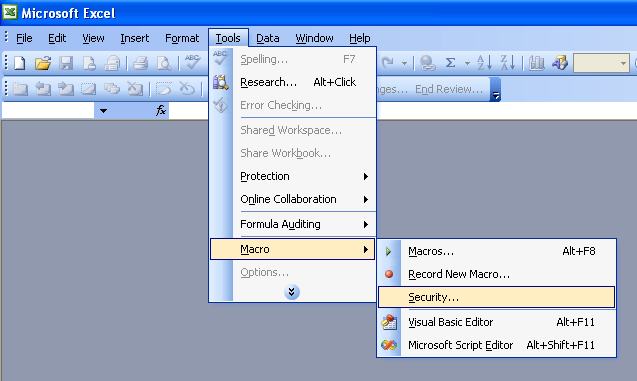The image size is (637, 381).
Task: Click the Research books icon in menu
Action: [x=221, y=82]
